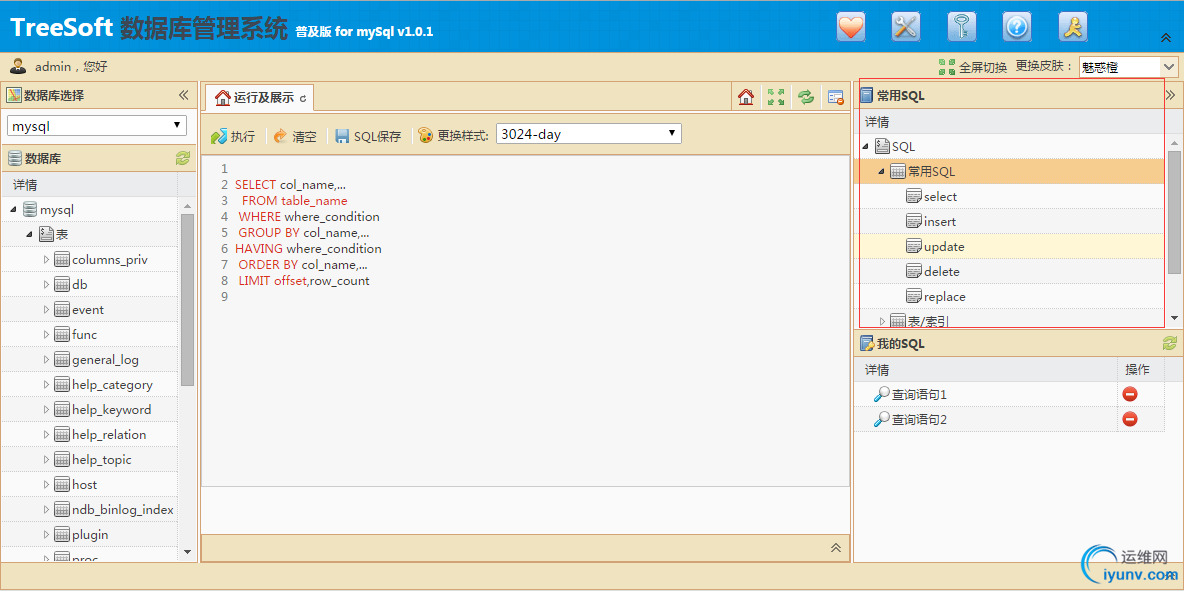Click the home icon in tab toolbar
1184x591 pixels.
746,97
